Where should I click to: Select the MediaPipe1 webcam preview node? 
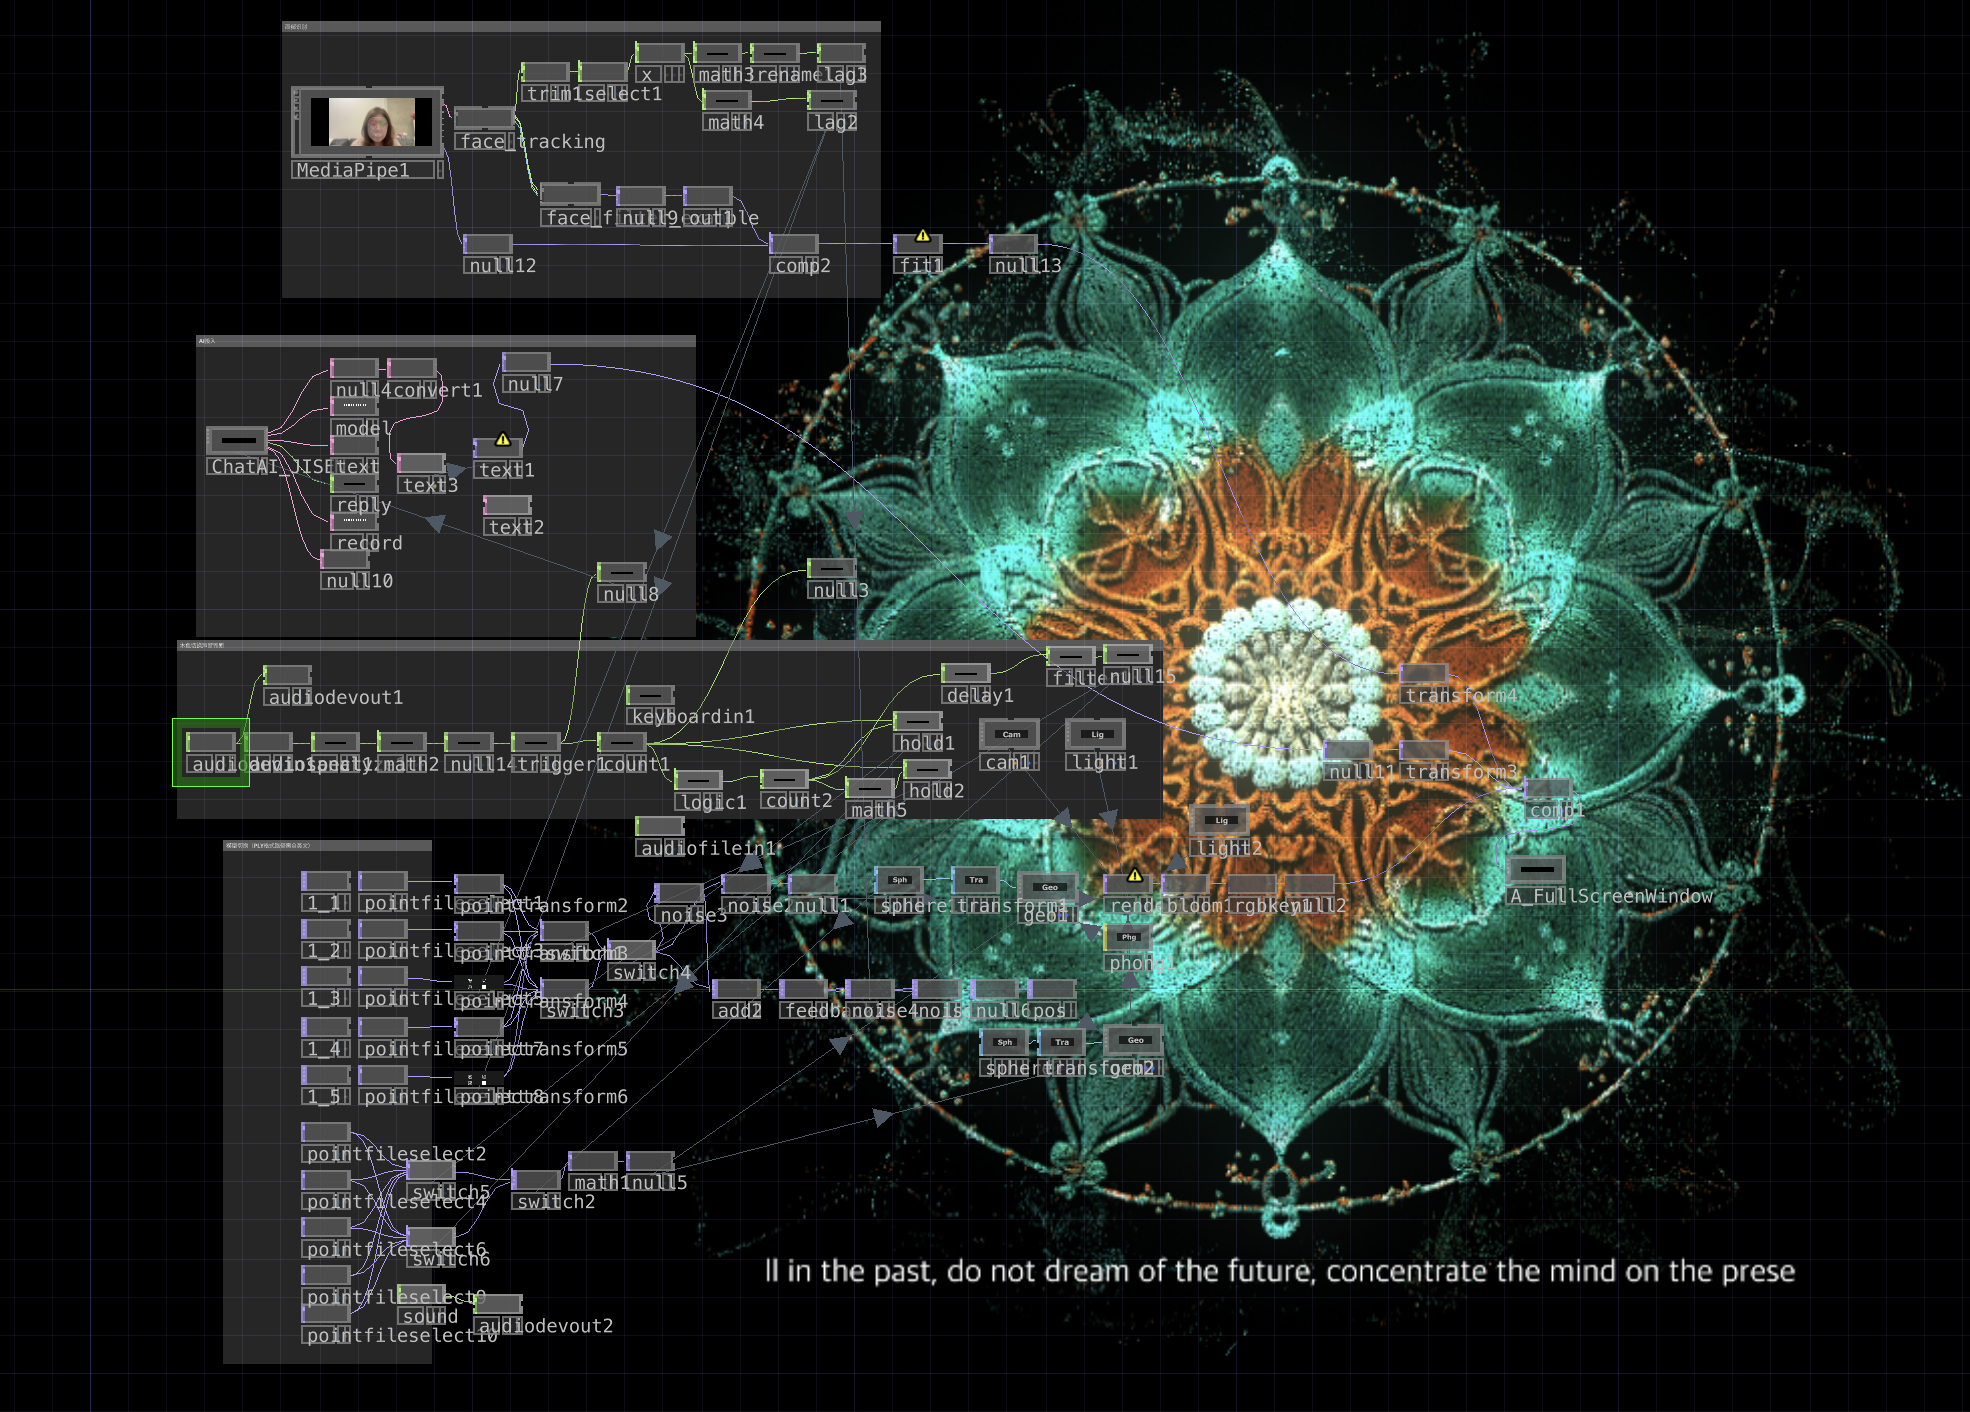(368, 122)
